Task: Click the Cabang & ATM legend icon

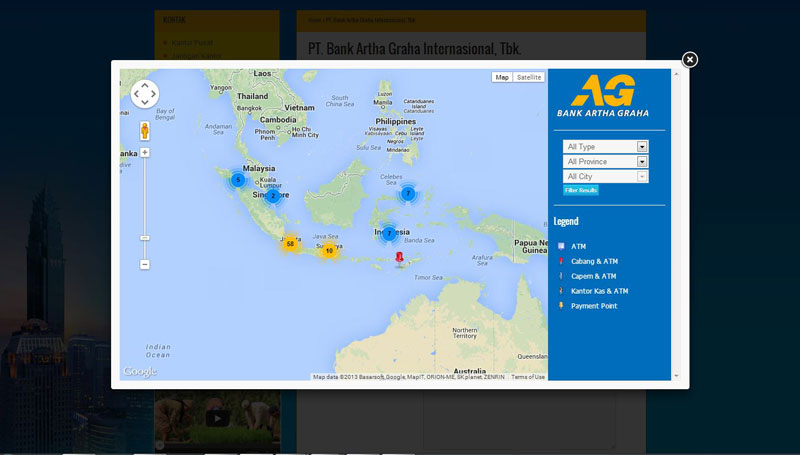Action: click(x=561, y=261)
